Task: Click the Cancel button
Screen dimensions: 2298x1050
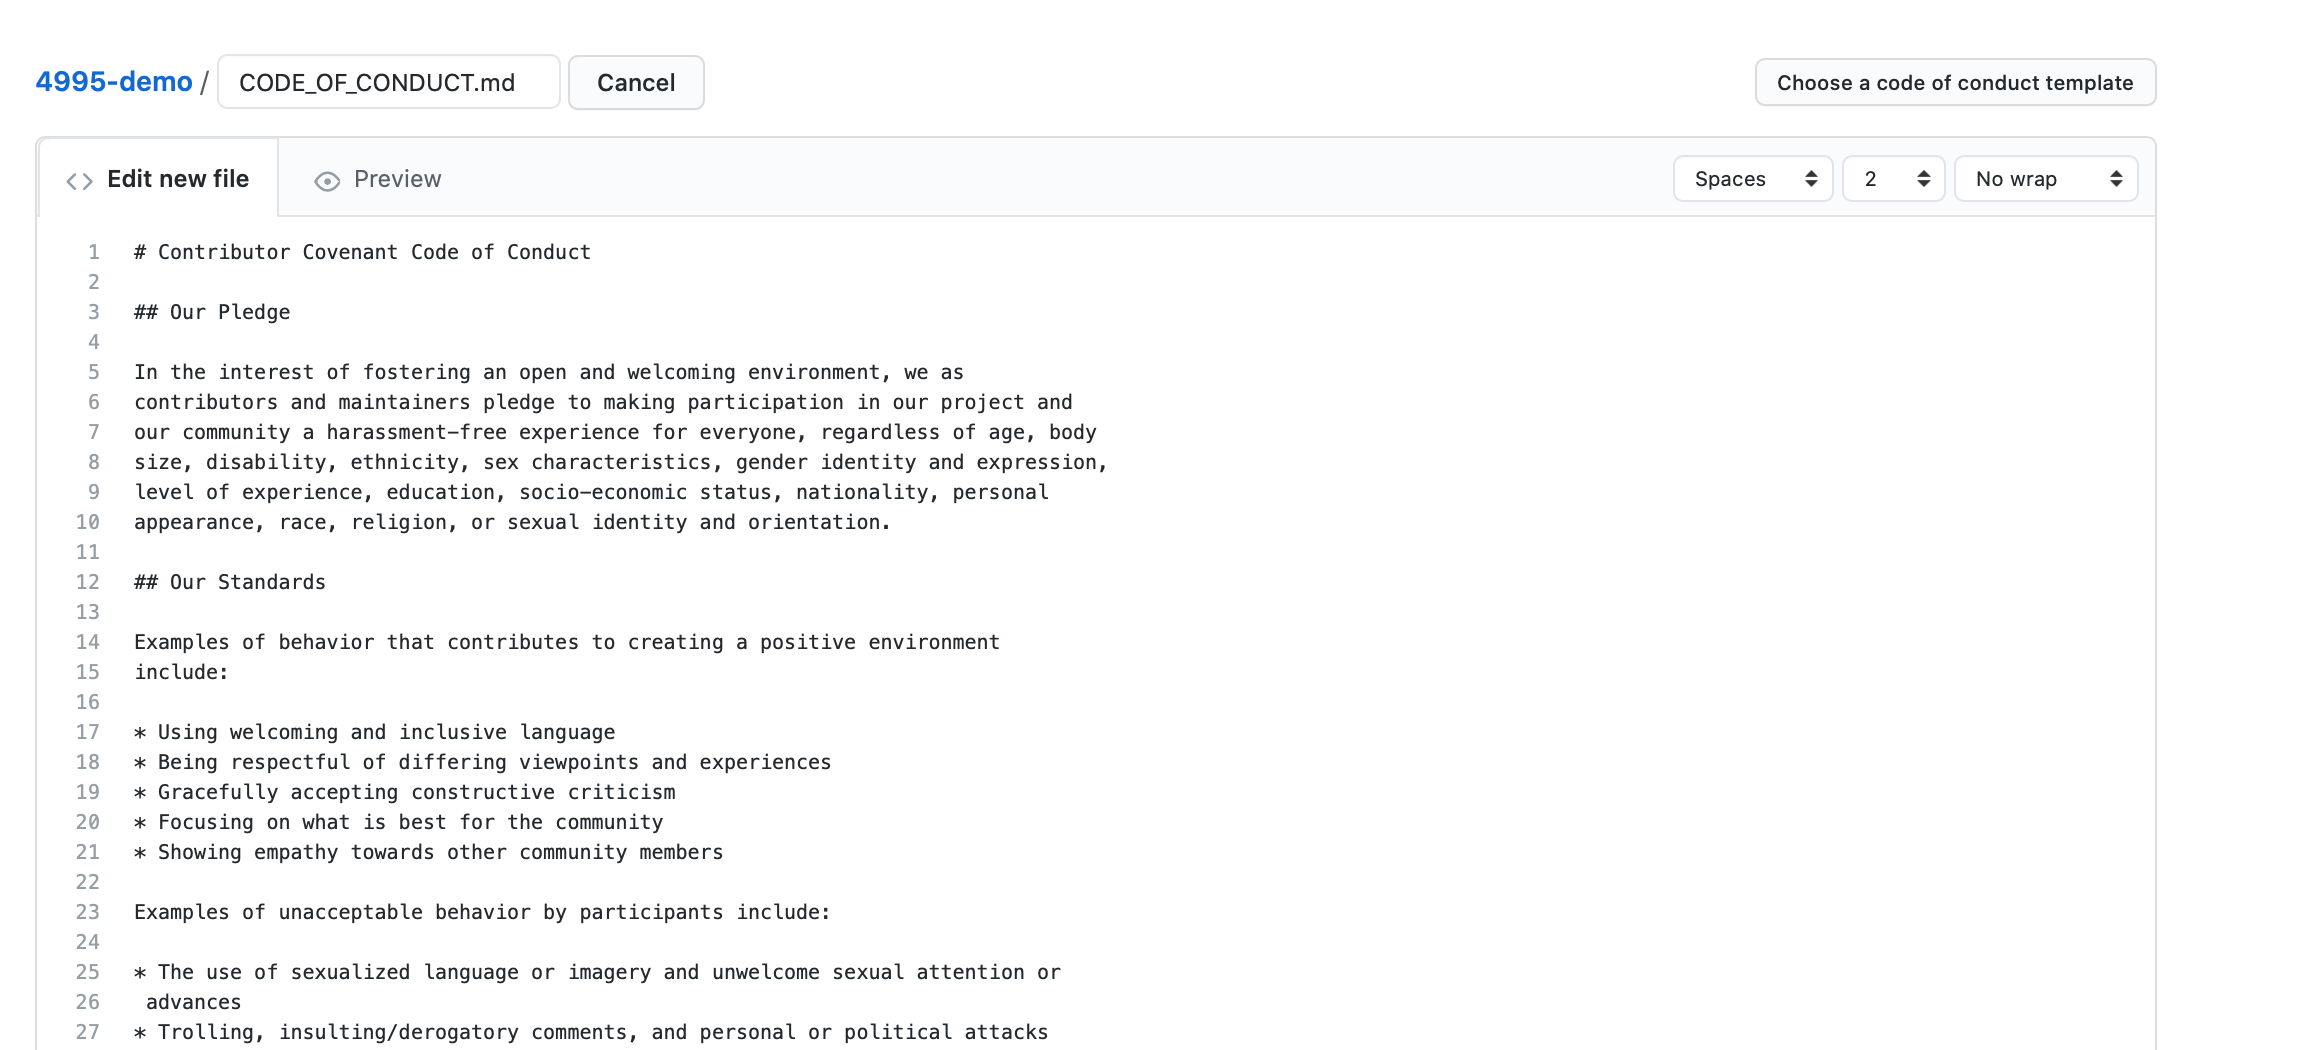Action: pos(636,82)
